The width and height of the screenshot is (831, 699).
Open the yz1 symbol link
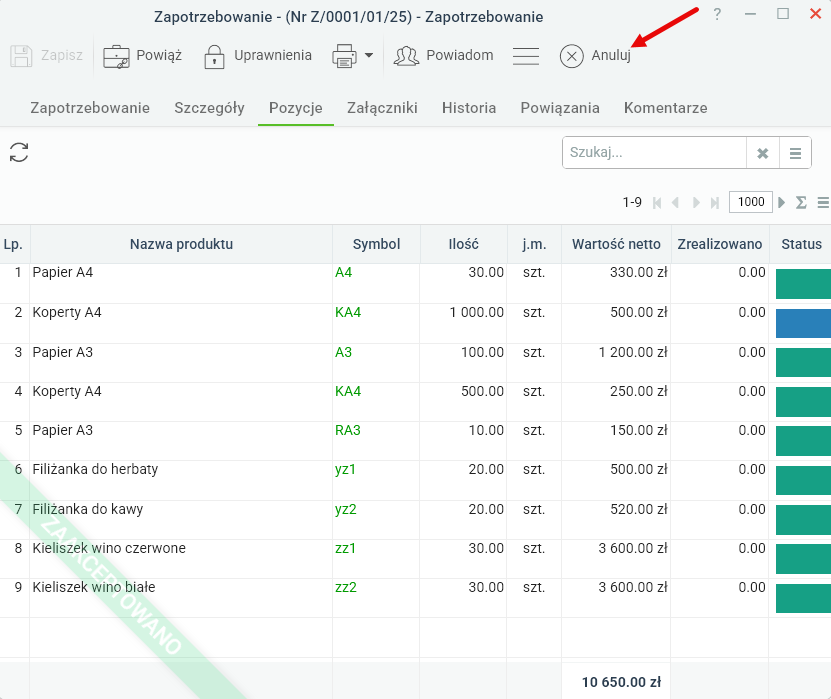(x=345, y=470)
